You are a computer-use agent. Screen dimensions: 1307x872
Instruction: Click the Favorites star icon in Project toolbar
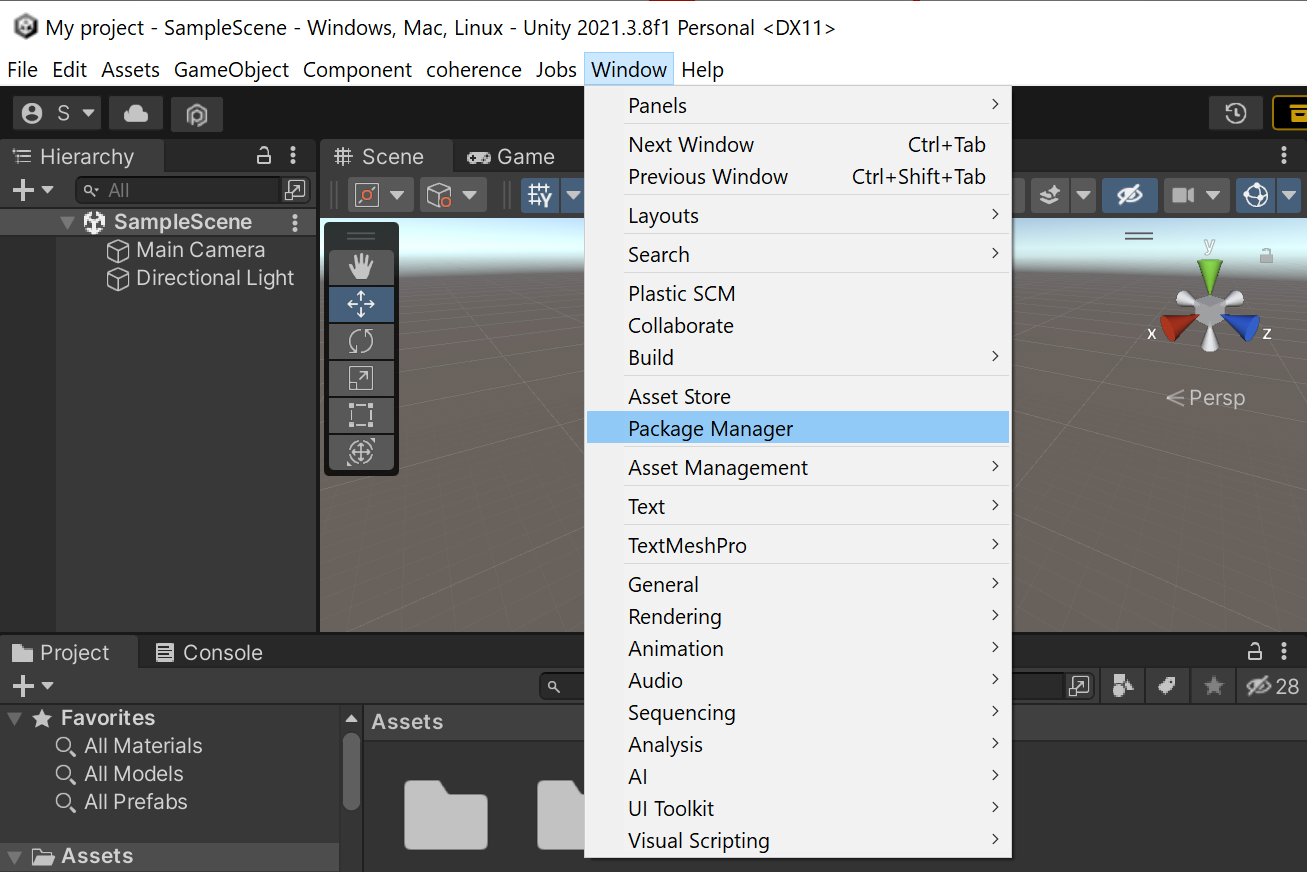click(x=1213, y=686)
